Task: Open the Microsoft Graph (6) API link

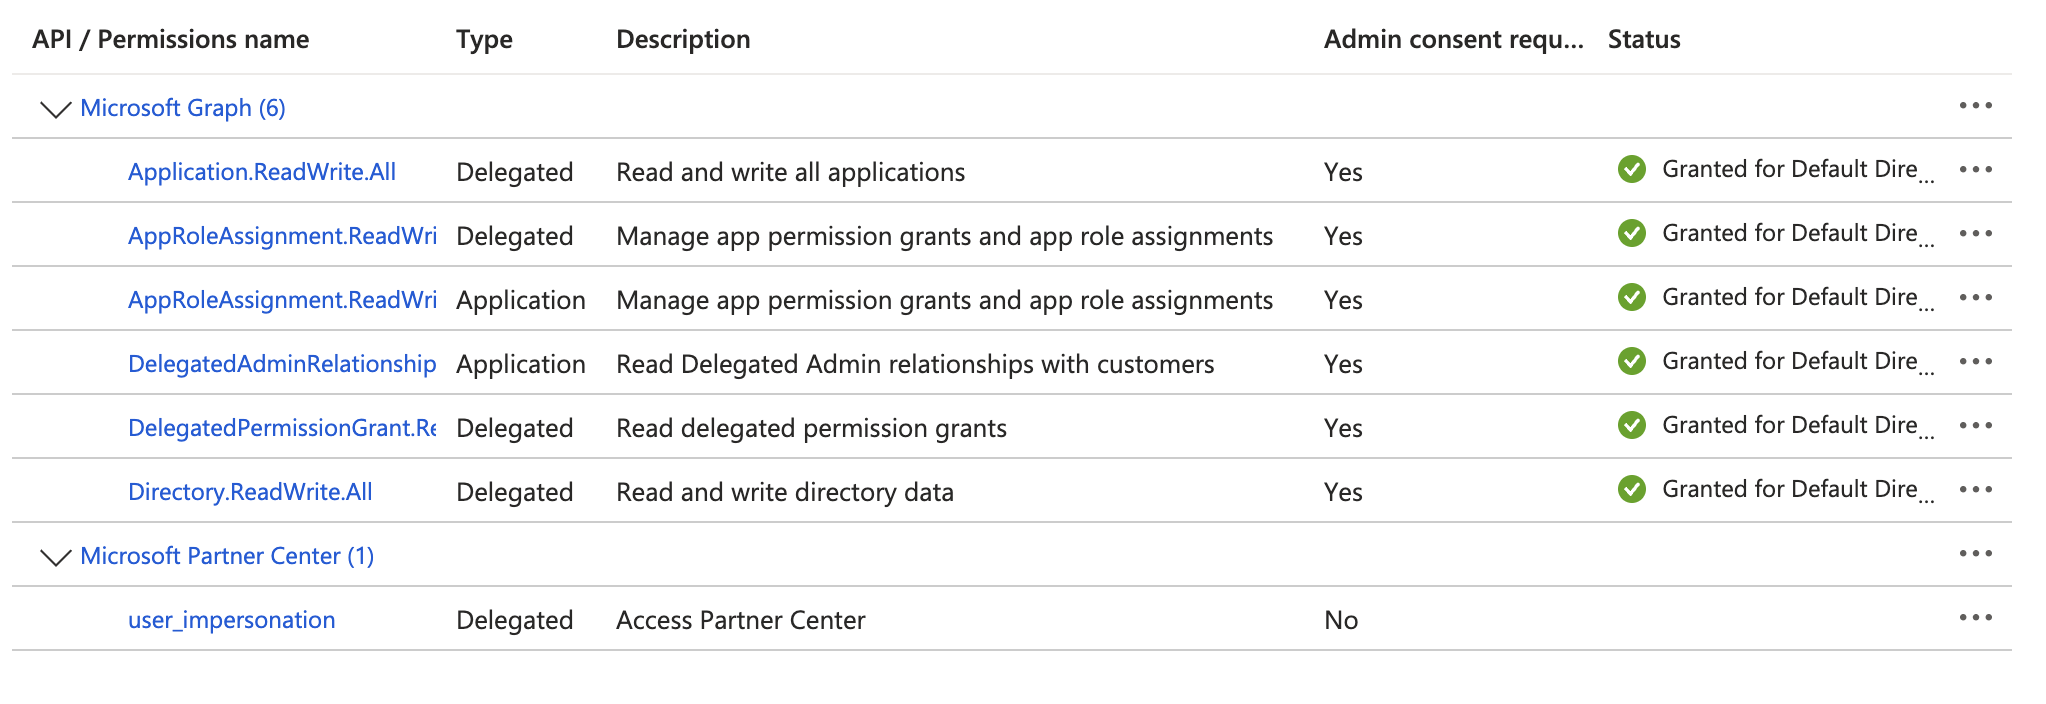Action: tap(183, 108)
